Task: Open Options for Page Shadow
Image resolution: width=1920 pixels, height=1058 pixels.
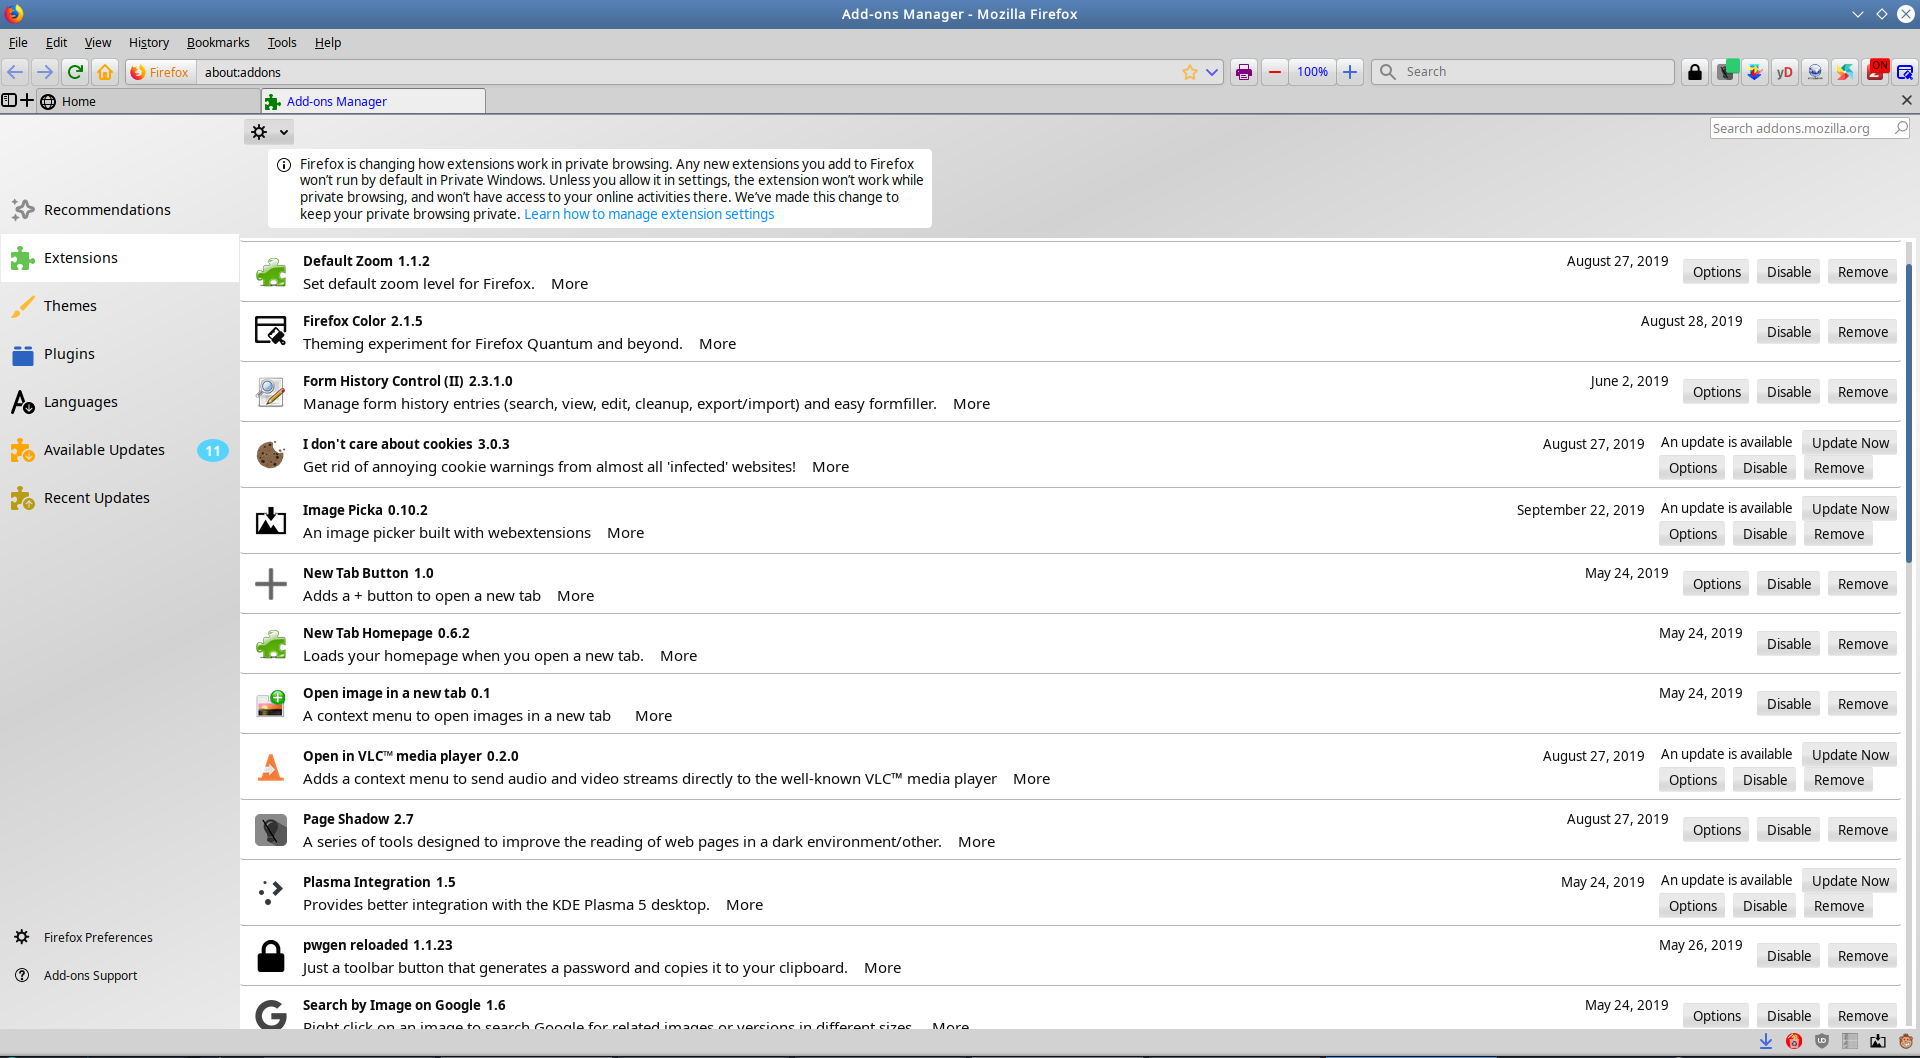Action: point(1716,830)
